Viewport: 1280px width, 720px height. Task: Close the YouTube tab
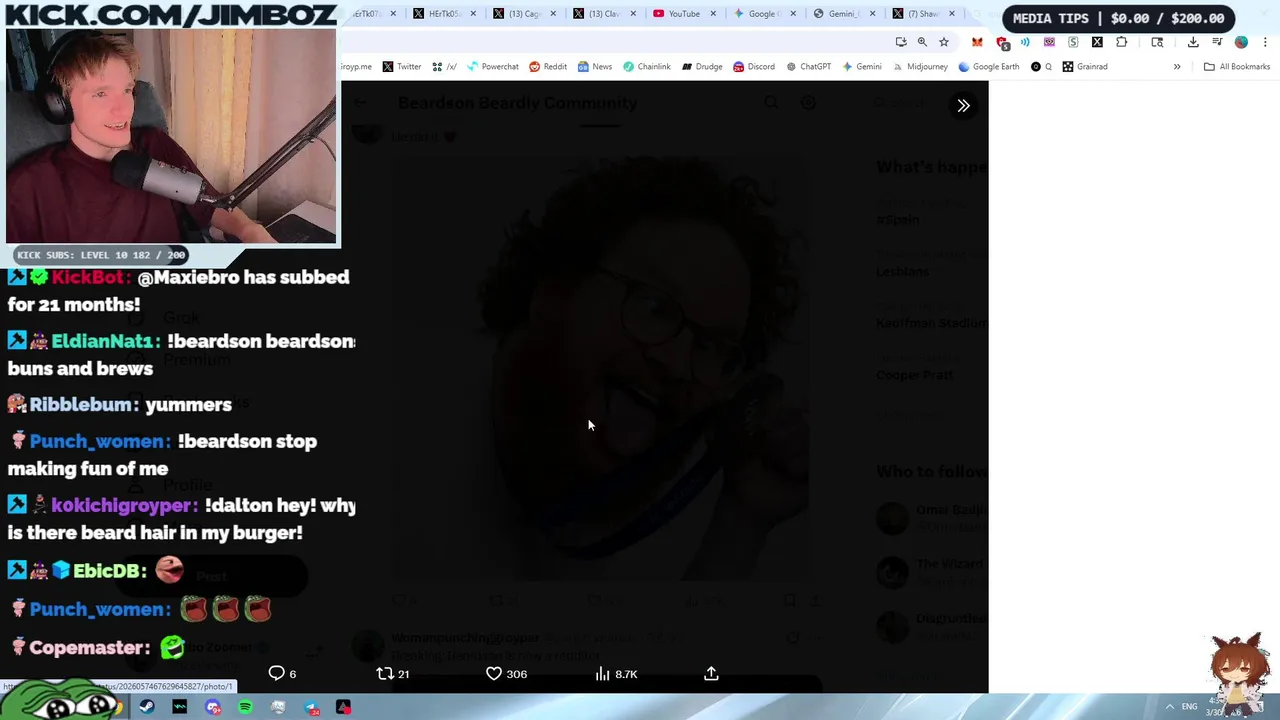[x=713, y=14]
